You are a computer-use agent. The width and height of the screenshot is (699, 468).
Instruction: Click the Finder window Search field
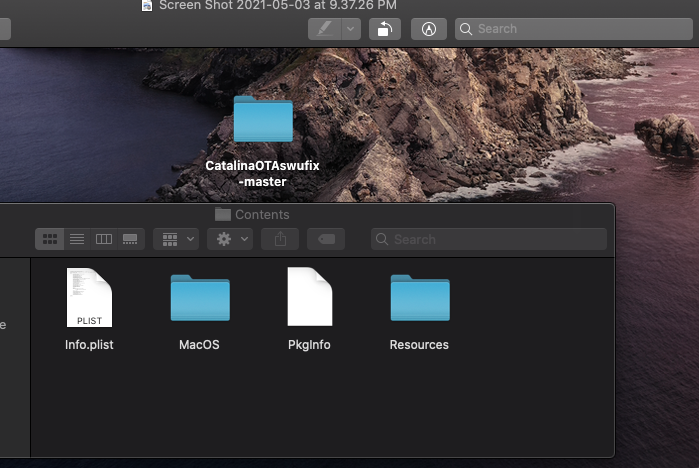(x=489, y=239)
